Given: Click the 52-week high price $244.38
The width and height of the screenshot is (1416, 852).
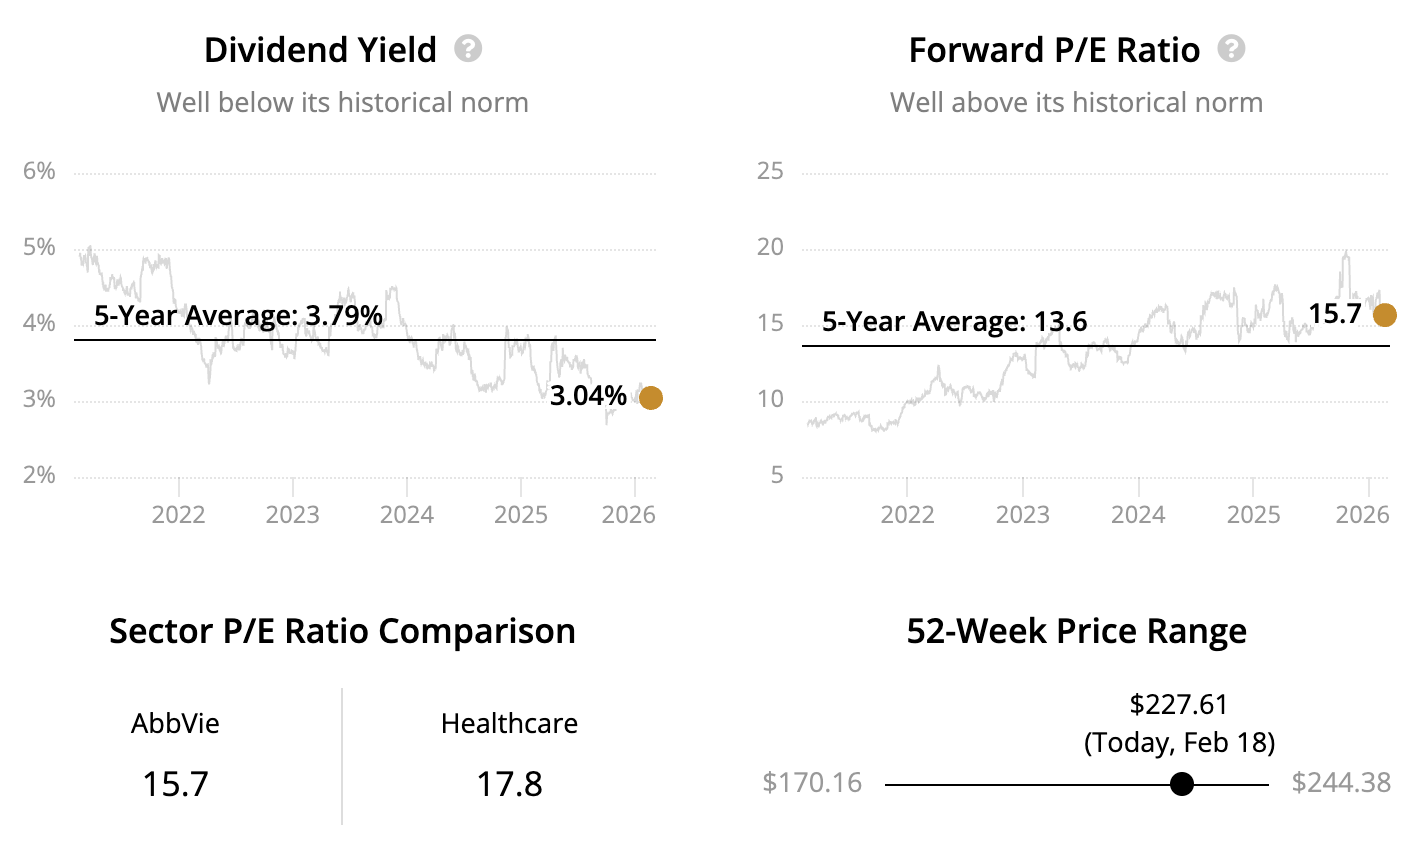Looking at the screenshot, I should (x=1341, y=782).
